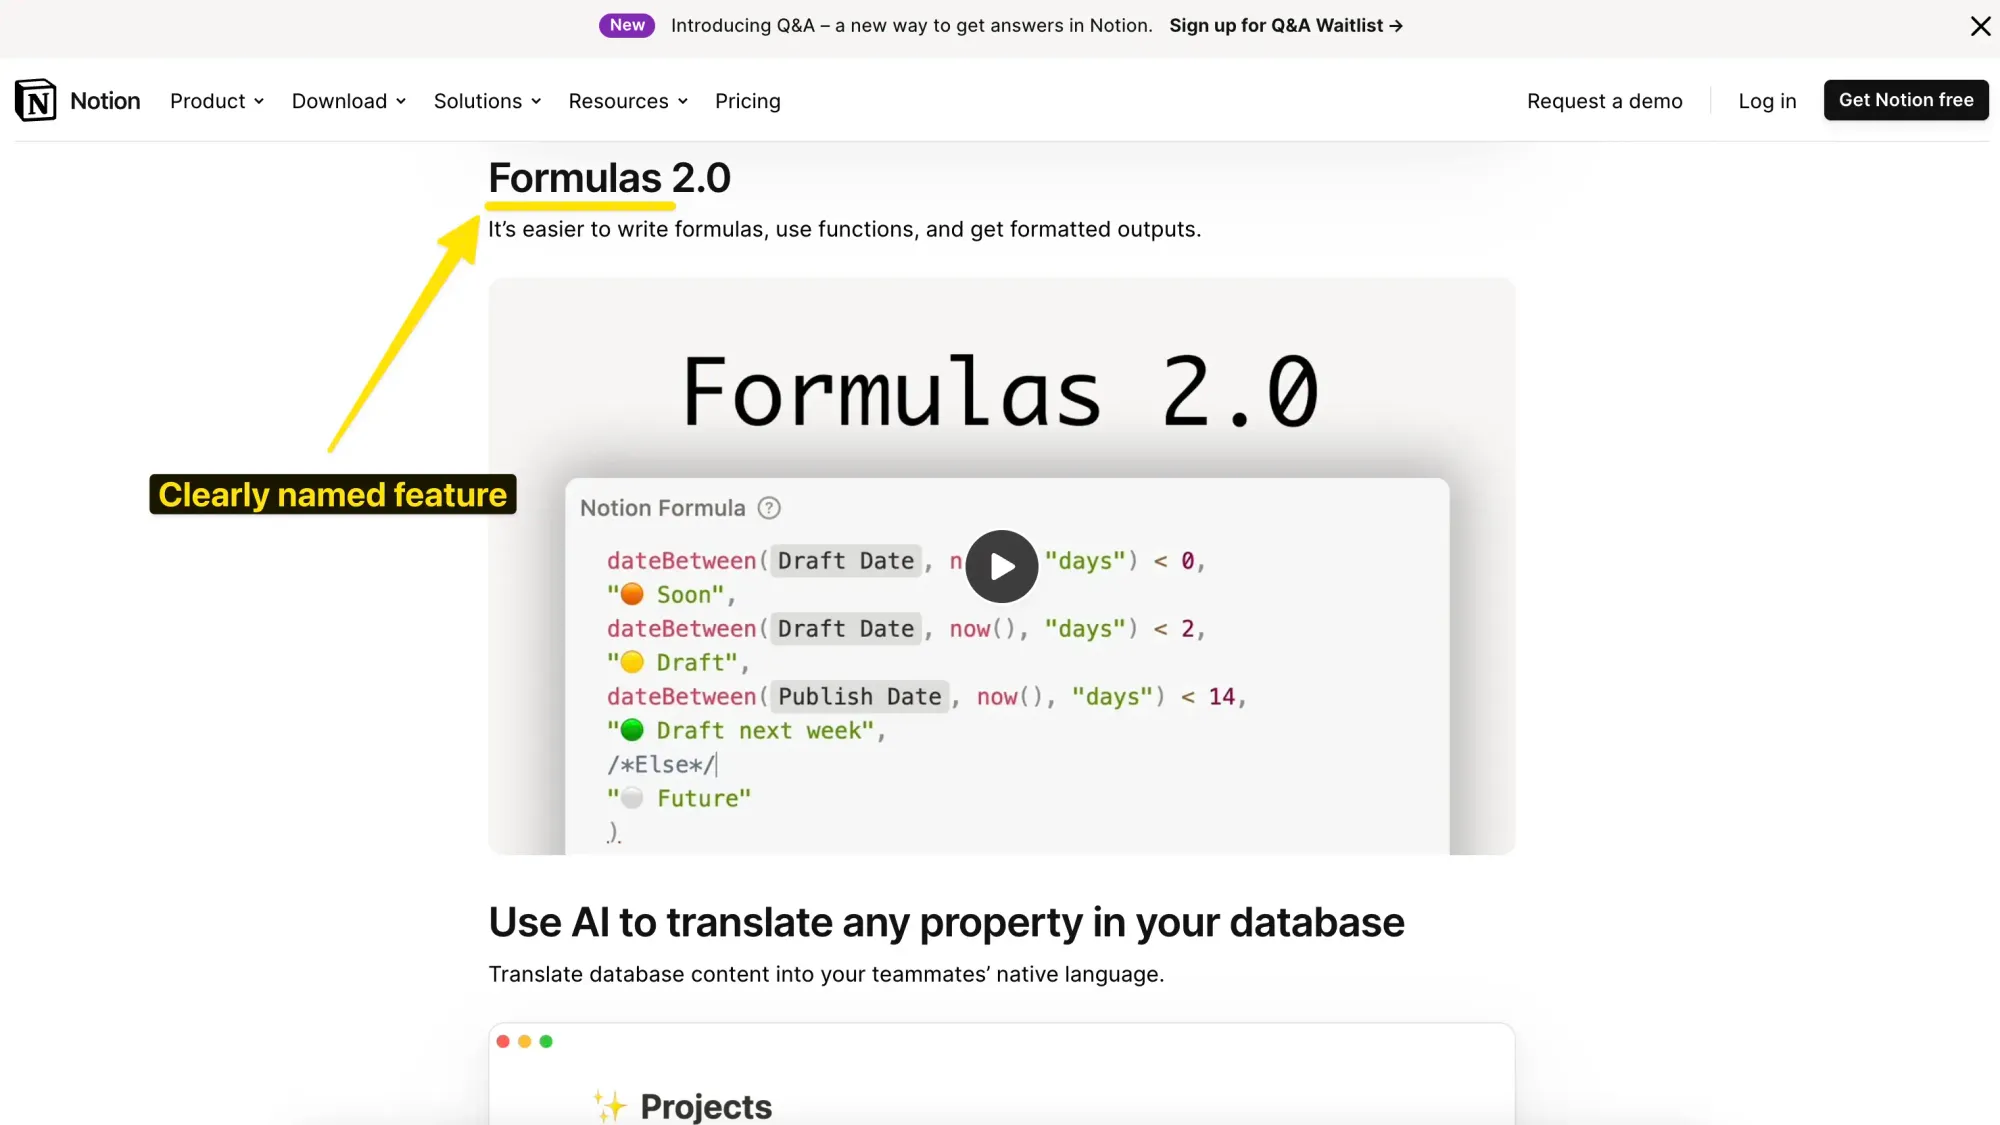Click the Request a demo button

(1604, 99)
